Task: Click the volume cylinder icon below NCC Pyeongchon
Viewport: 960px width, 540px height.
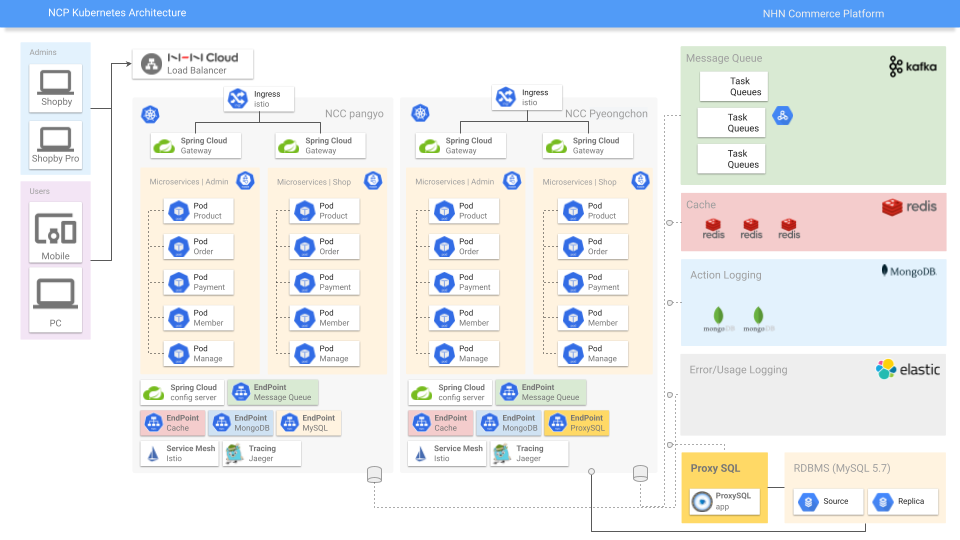Action: 640,473
